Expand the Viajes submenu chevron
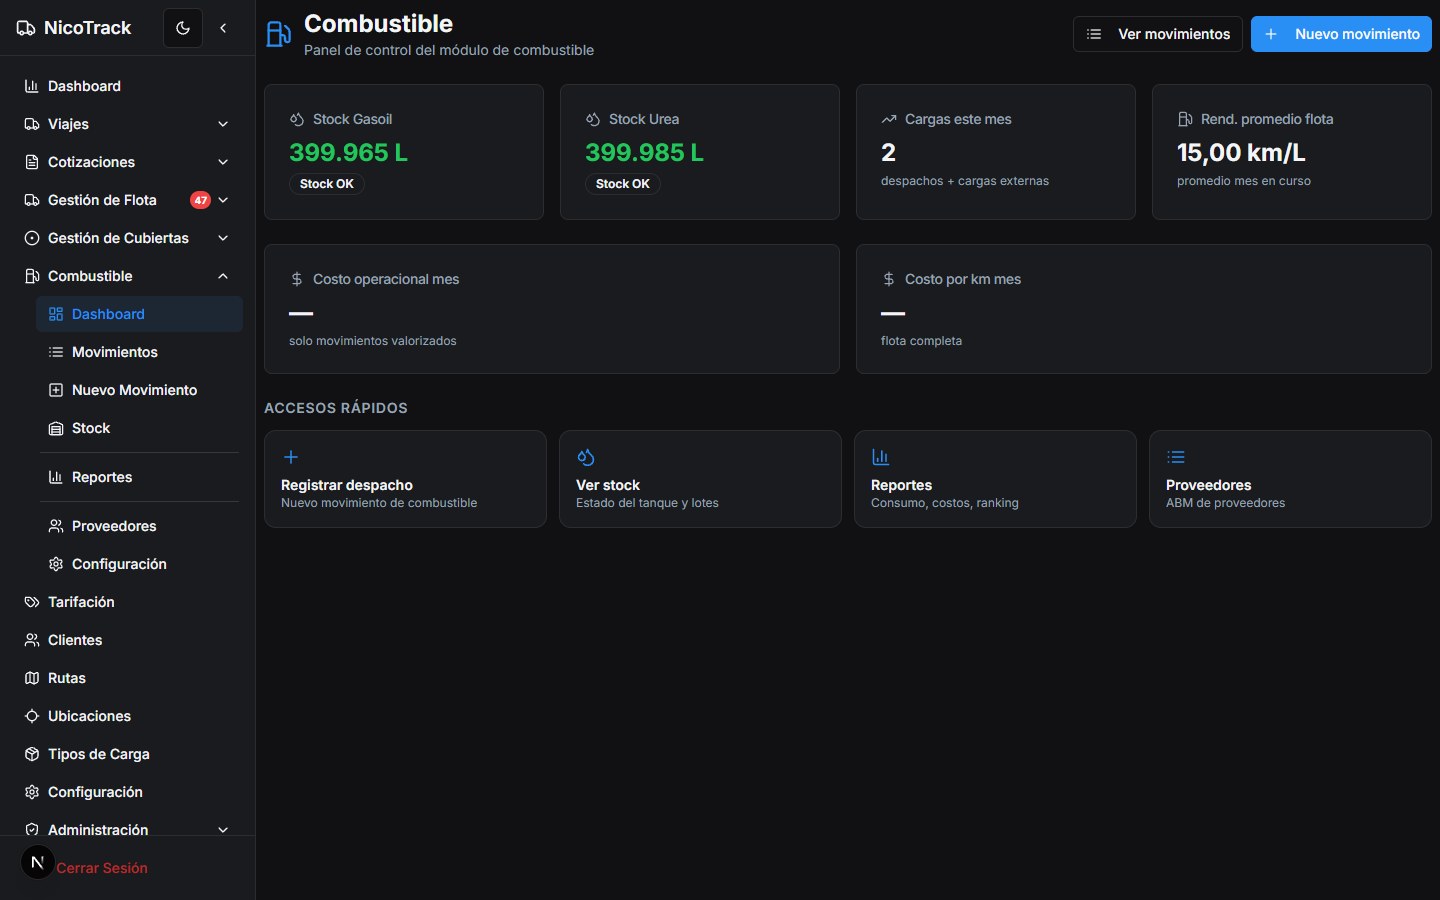The width and height of the screenshot is (1440, 900). pyautogui.click(x=223, y=124)
